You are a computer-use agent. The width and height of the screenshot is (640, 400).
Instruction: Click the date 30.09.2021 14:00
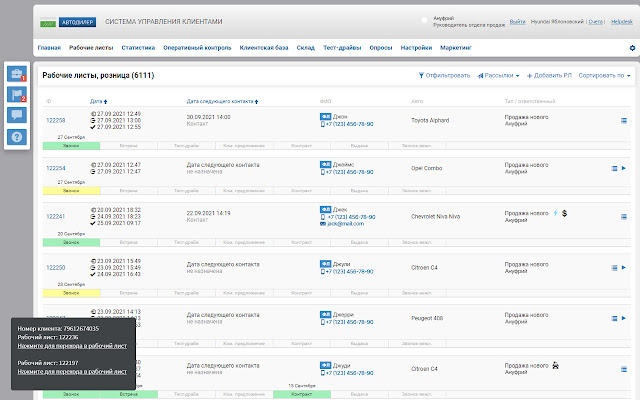[x=209, y=117]
